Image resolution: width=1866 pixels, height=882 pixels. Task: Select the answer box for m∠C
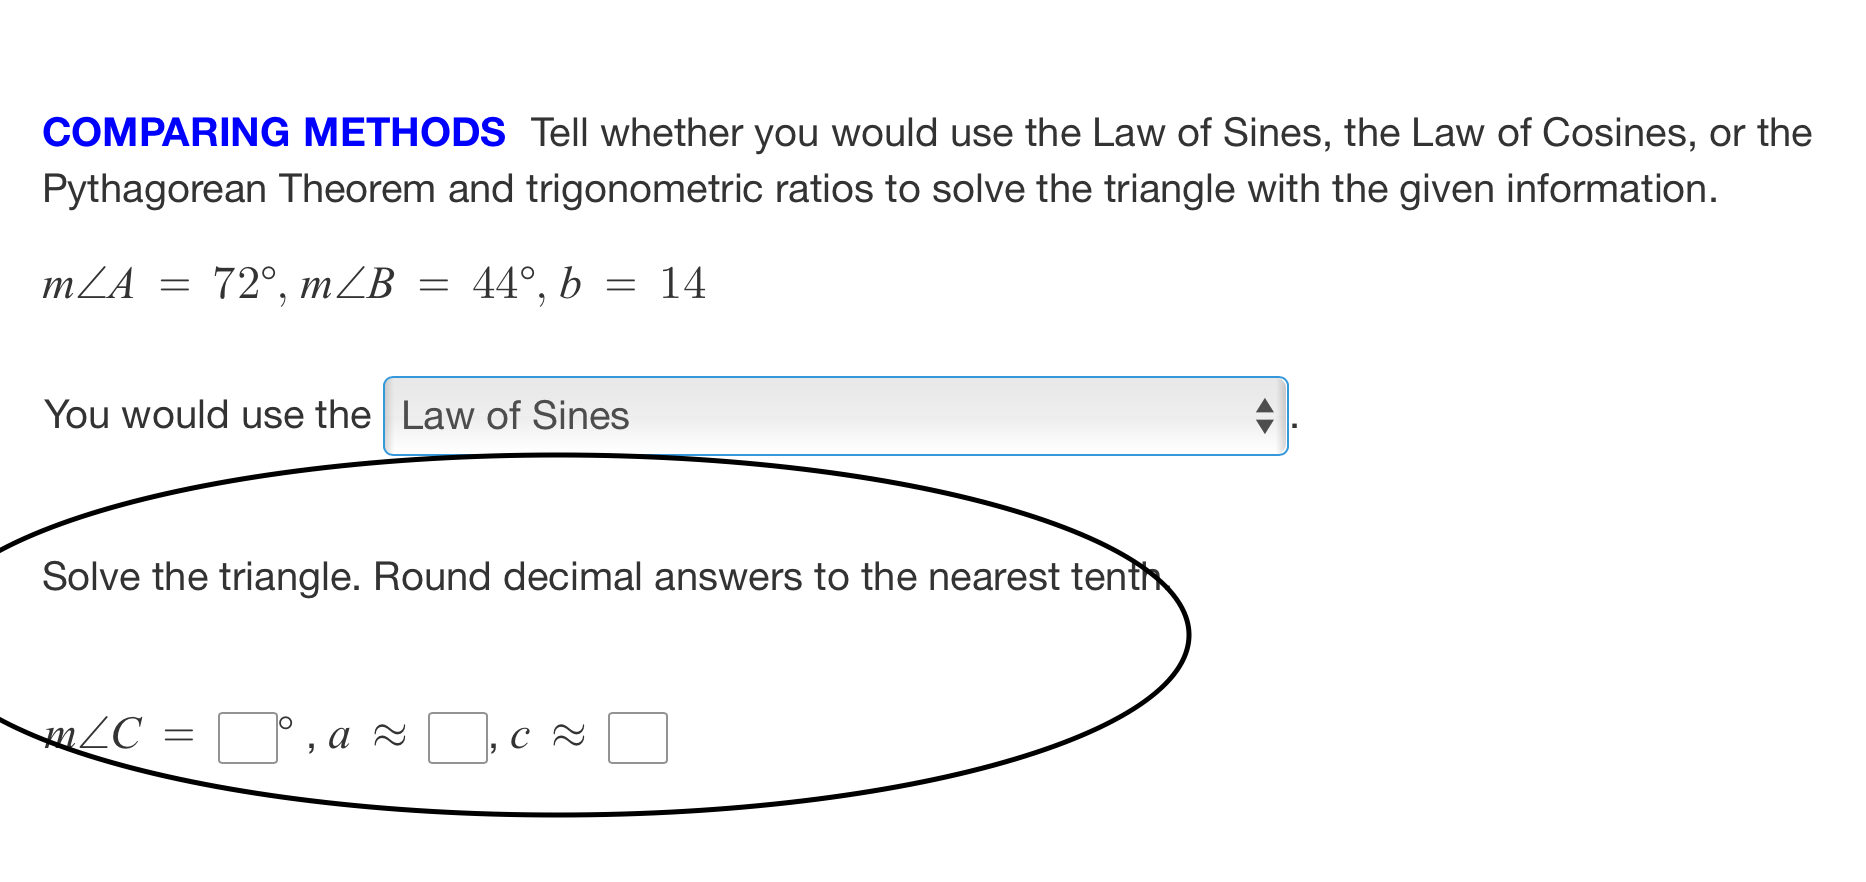(x=246, y=737)
